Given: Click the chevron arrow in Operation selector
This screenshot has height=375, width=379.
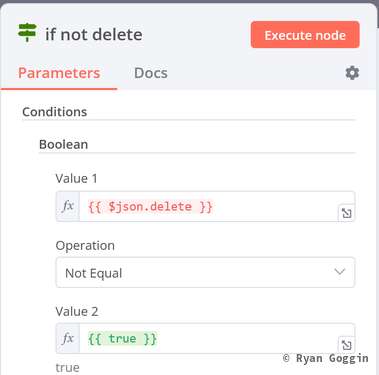Looking at the screenshot, I should click(x=339, y=272).
